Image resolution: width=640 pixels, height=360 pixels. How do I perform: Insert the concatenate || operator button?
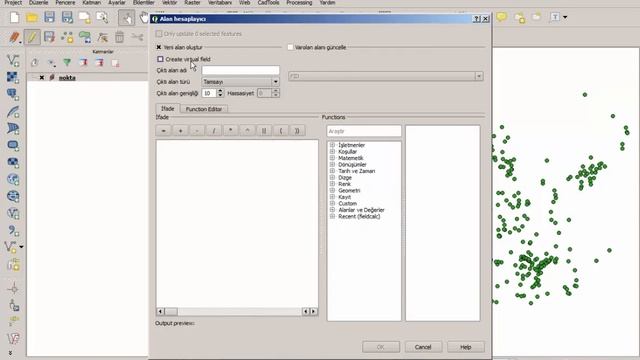pyautogui.click(x=264, y=131)
